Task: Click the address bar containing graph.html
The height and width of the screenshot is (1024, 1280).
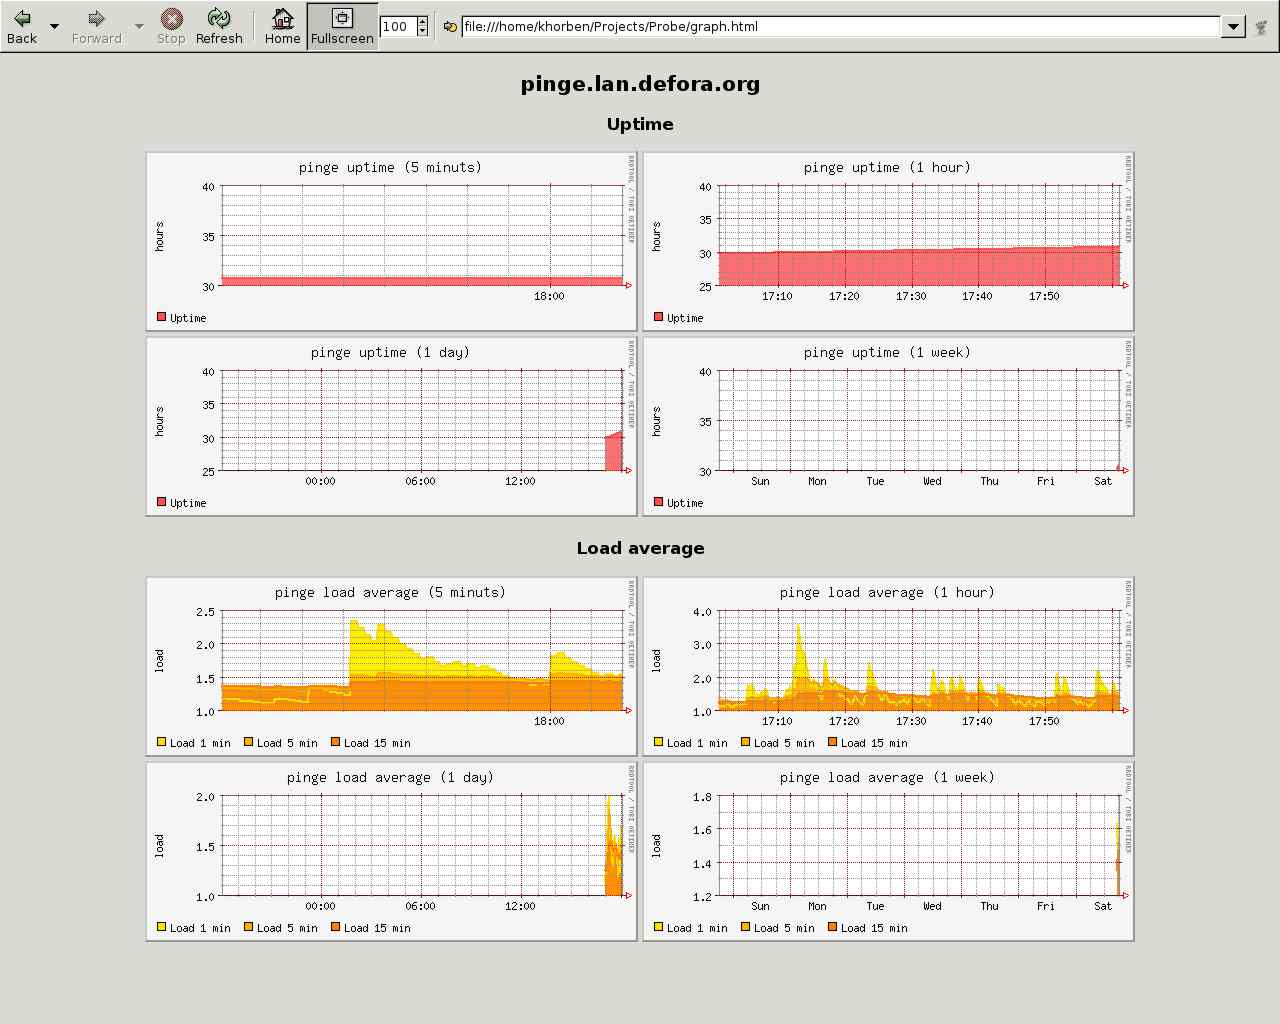Action: [840, 26]
